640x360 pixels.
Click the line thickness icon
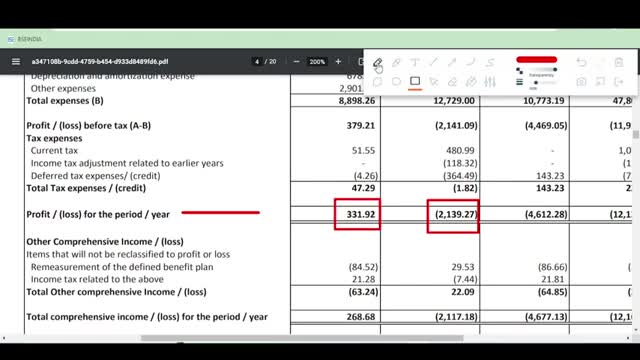click(519, 82)
